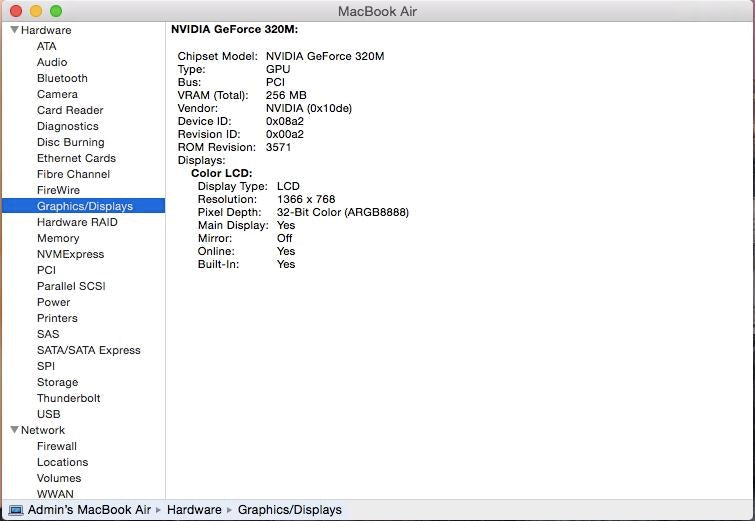Click the Vendor value NVIDIA (0x10de)
755x521 pixels.
[x=309, y=108]
